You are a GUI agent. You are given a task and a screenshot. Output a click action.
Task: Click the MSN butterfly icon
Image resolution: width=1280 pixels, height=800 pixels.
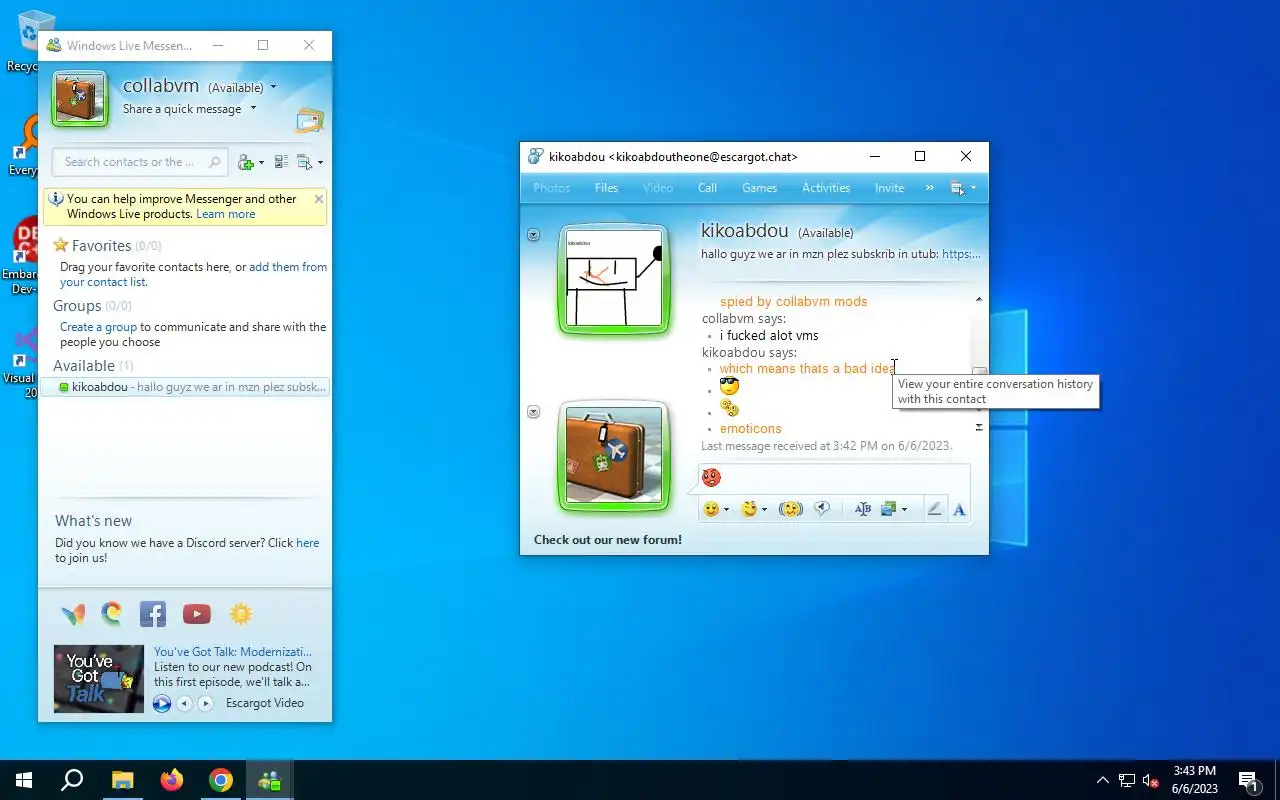73,614
